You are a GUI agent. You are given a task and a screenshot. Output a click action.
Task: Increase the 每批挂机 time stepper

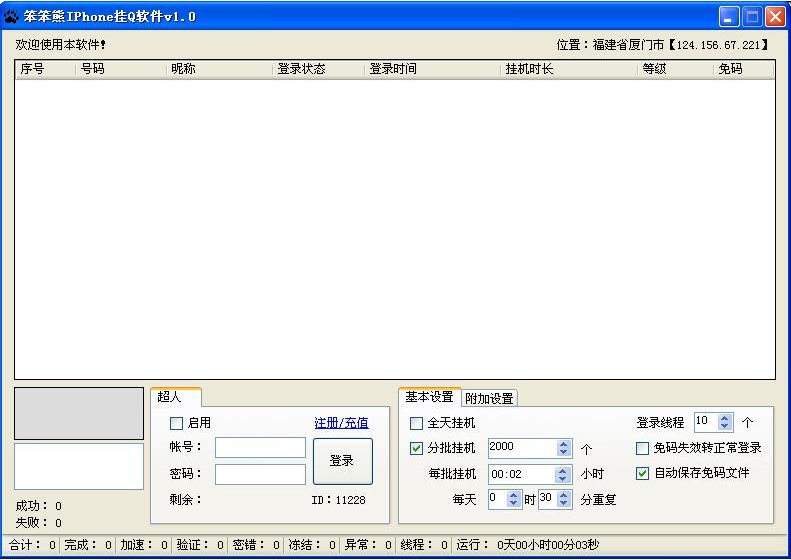(x=564, y=470)
